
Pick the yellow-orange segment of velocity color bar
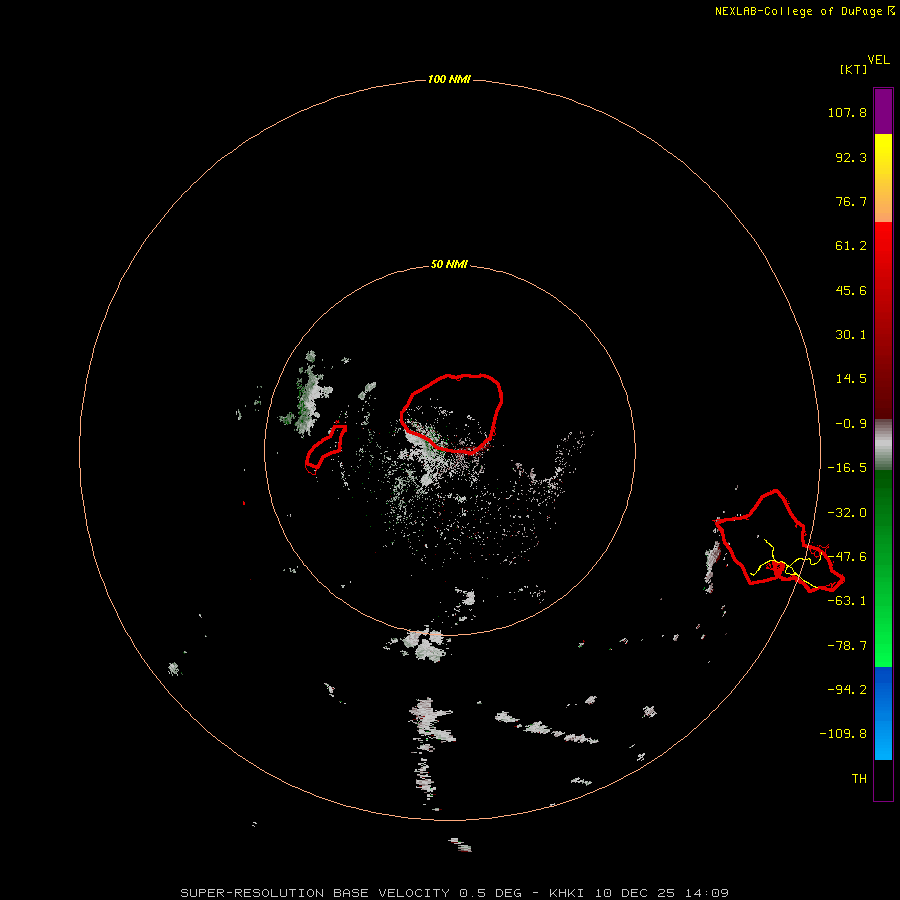883,178
